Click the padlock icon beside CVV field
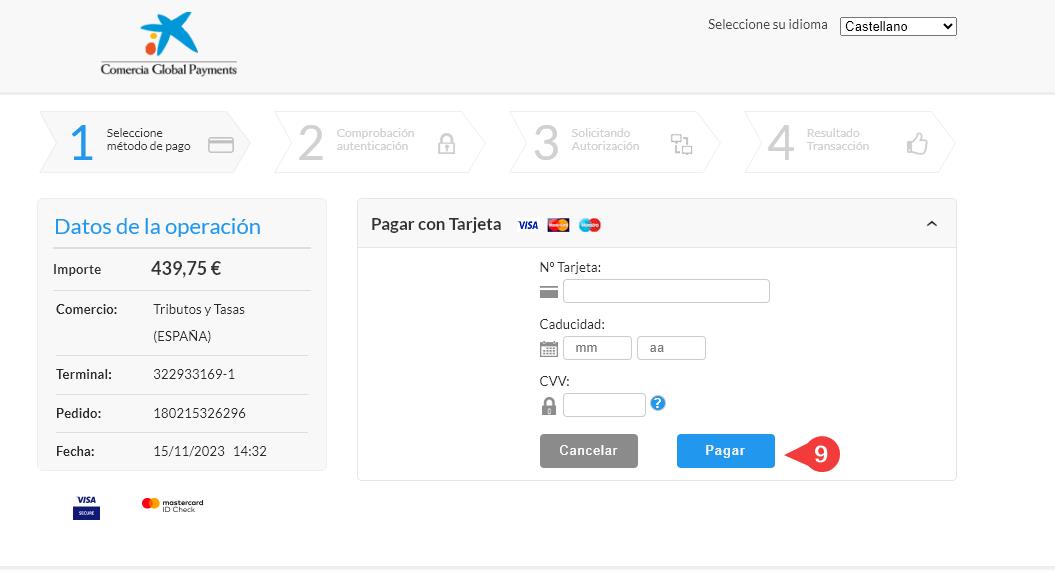This screenshot has height=571, width=1055. (x=548, y=406)
